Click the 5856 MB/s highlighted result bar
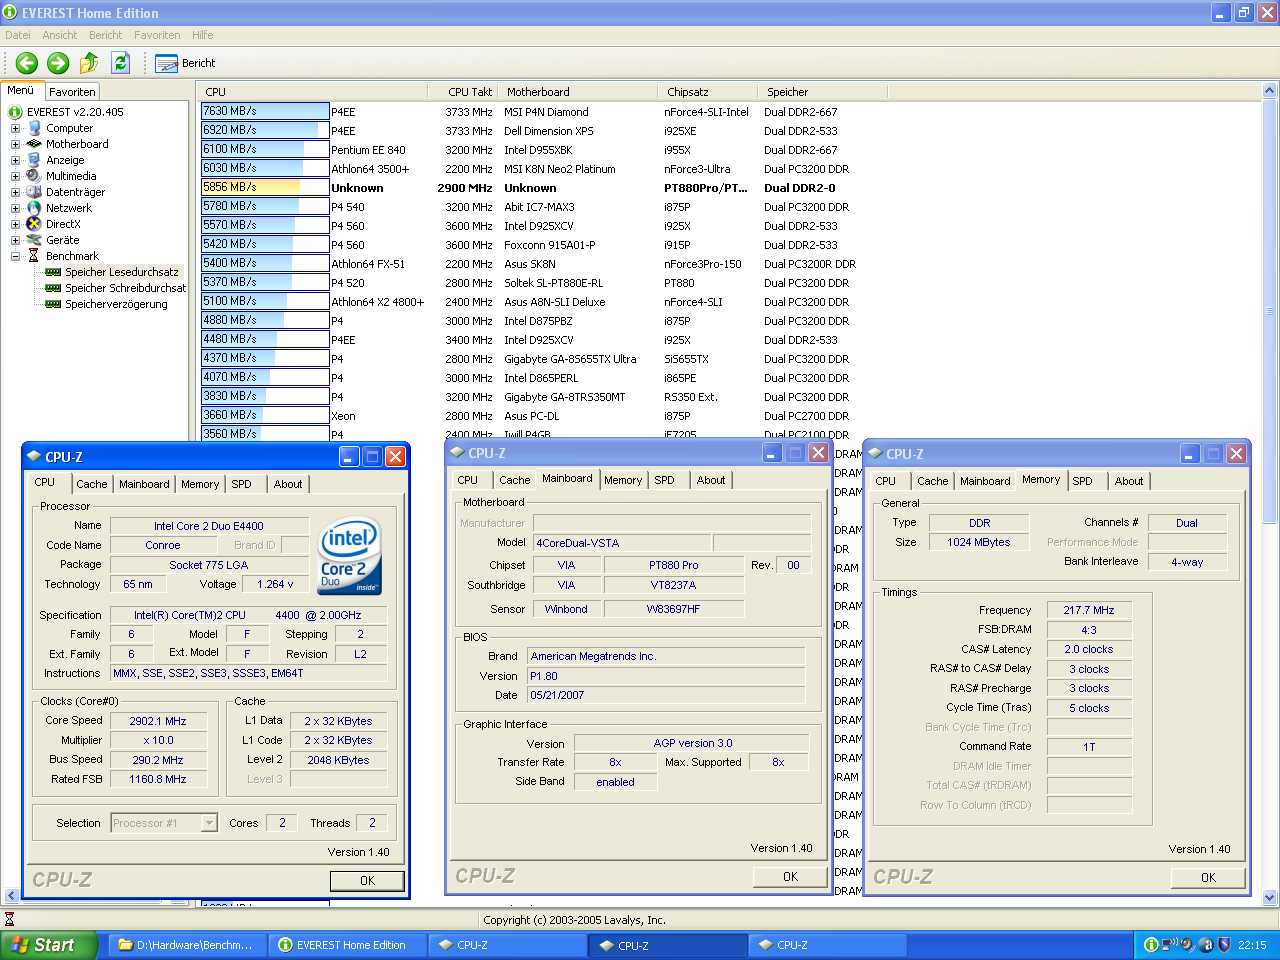Image resolution: width=1280 pixels, height=960 pixels. point(265,187)
